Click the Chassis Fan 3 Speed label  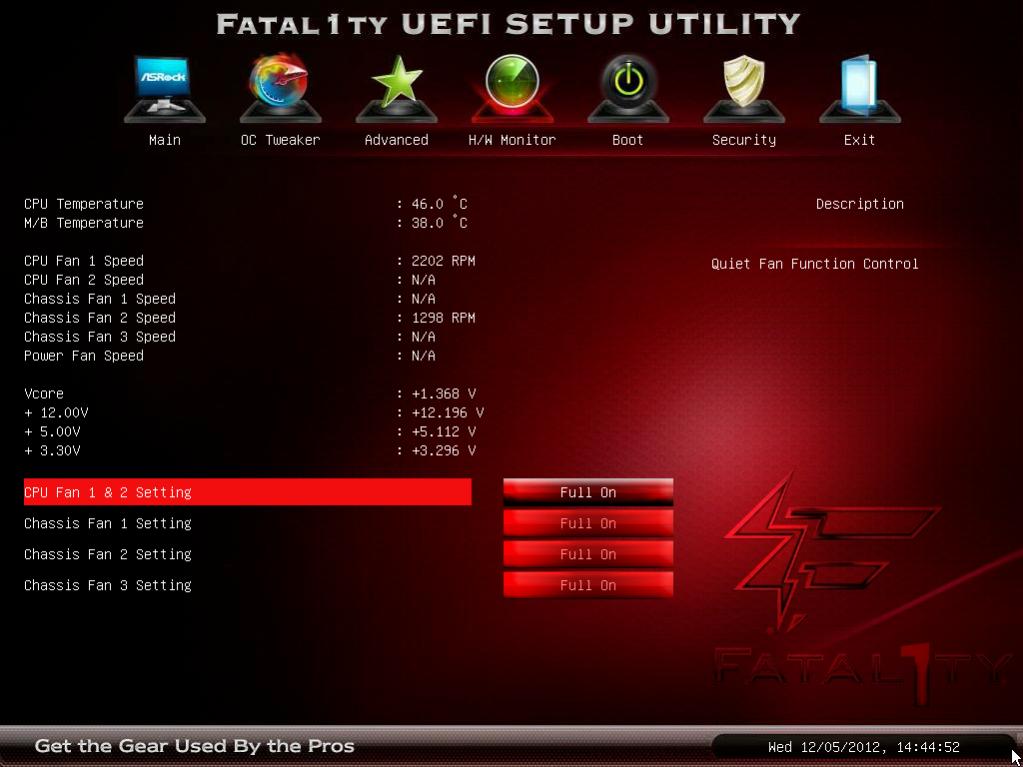coord(100,337)
